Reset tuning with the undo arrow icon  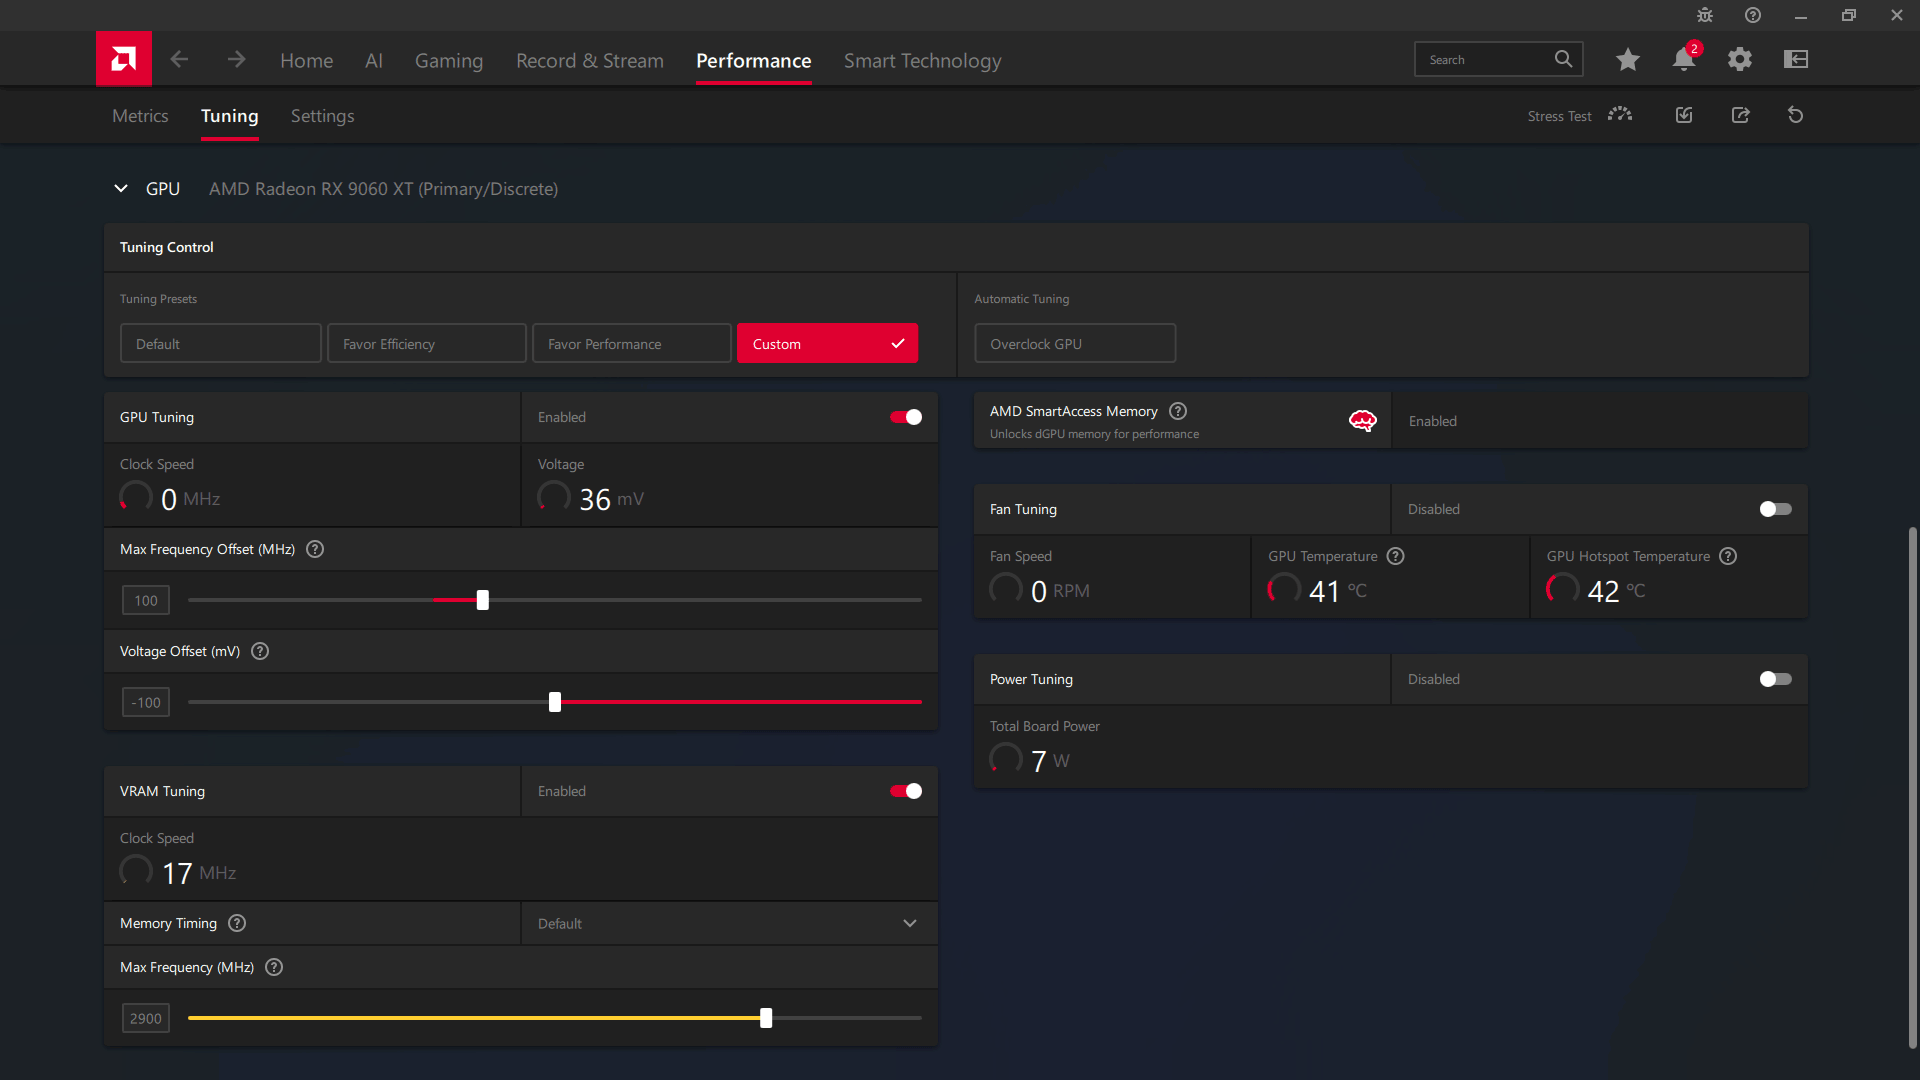coord(1795,115)
